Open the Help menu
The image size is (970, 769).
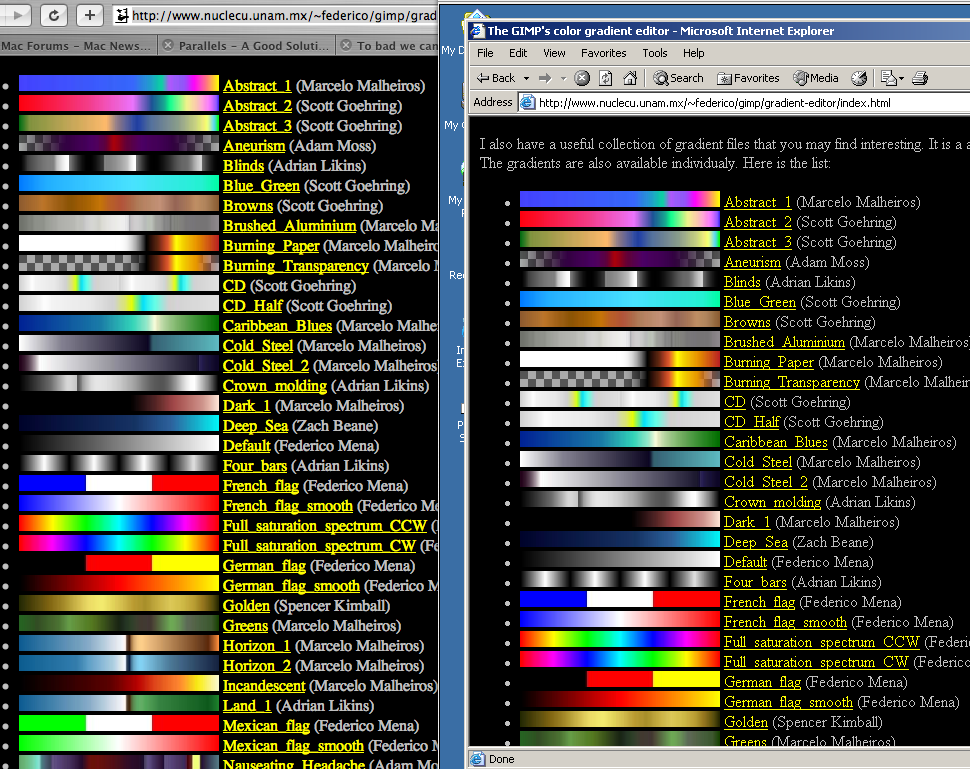coord(693,53)
